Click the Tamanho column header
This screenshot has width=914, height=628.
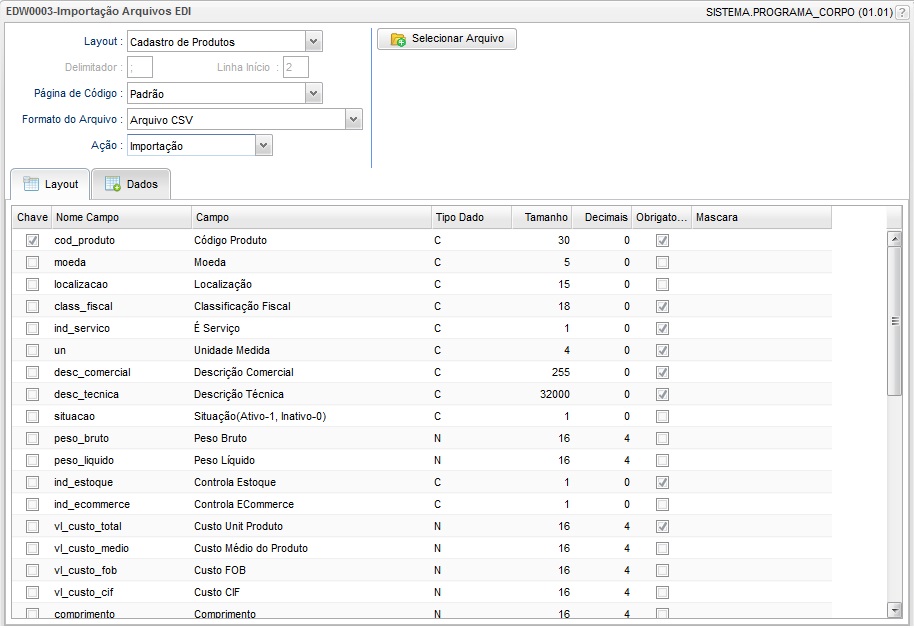coord(541,218)
